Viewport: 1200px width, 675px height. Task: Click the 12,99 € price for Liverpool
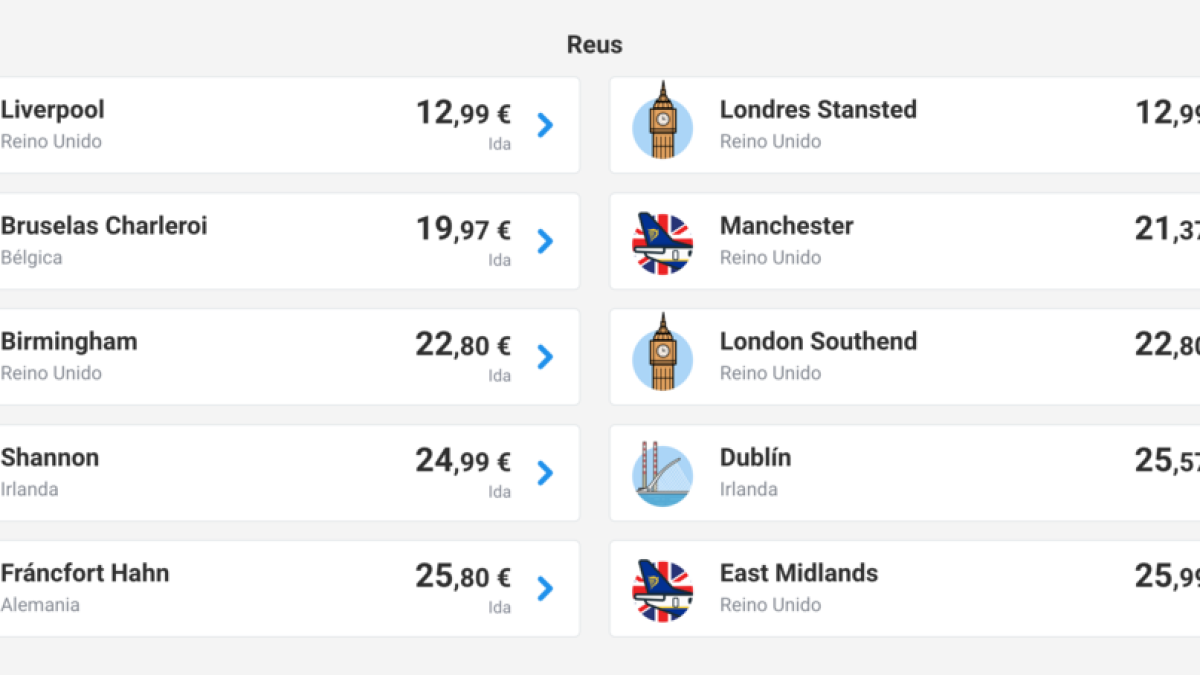click(462, 114)
